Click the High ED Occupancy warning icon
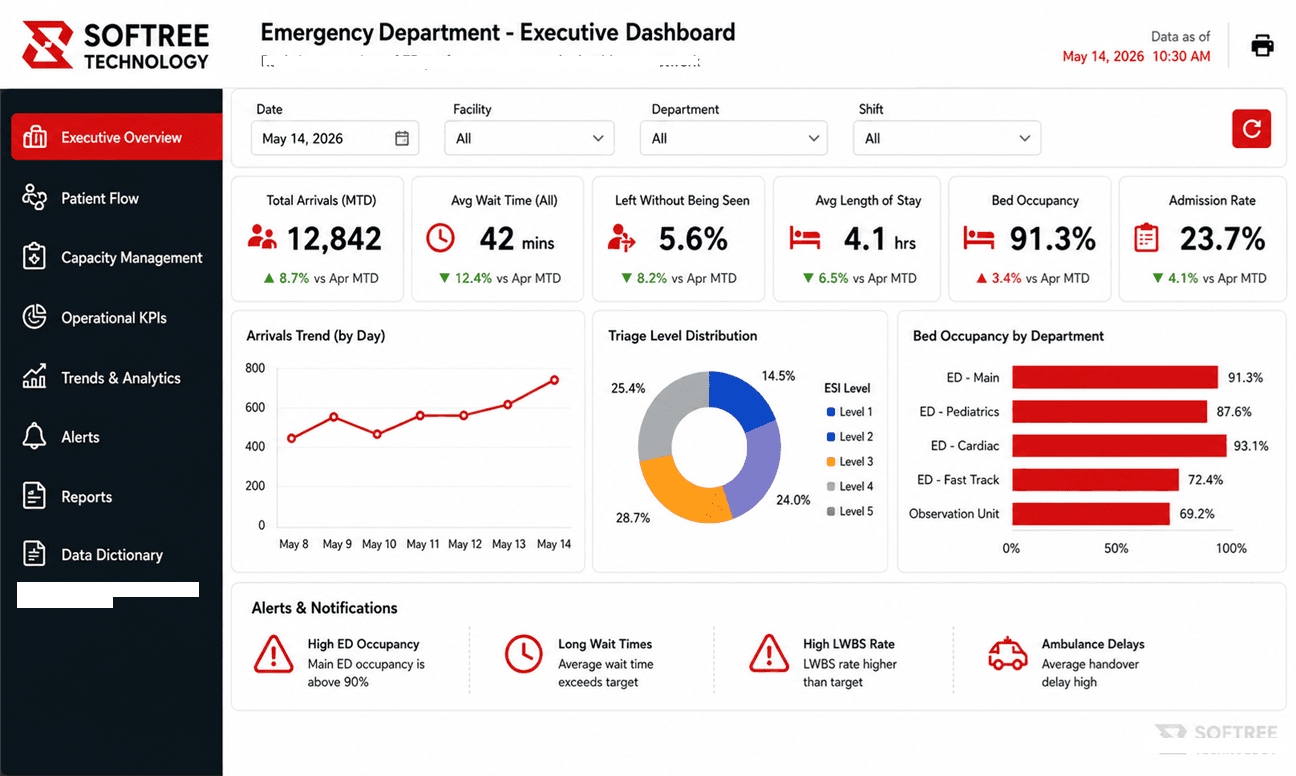The image size is (1296, 776). tap(273, 653)
